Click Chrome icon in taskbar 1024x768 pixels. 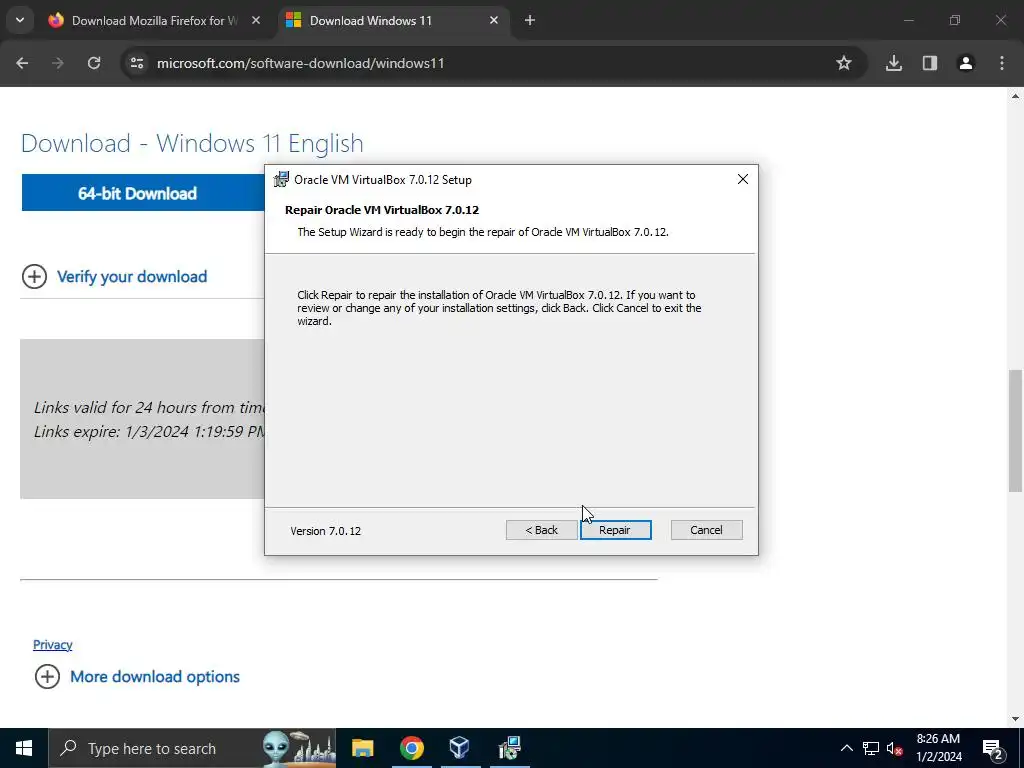point(411,748)
